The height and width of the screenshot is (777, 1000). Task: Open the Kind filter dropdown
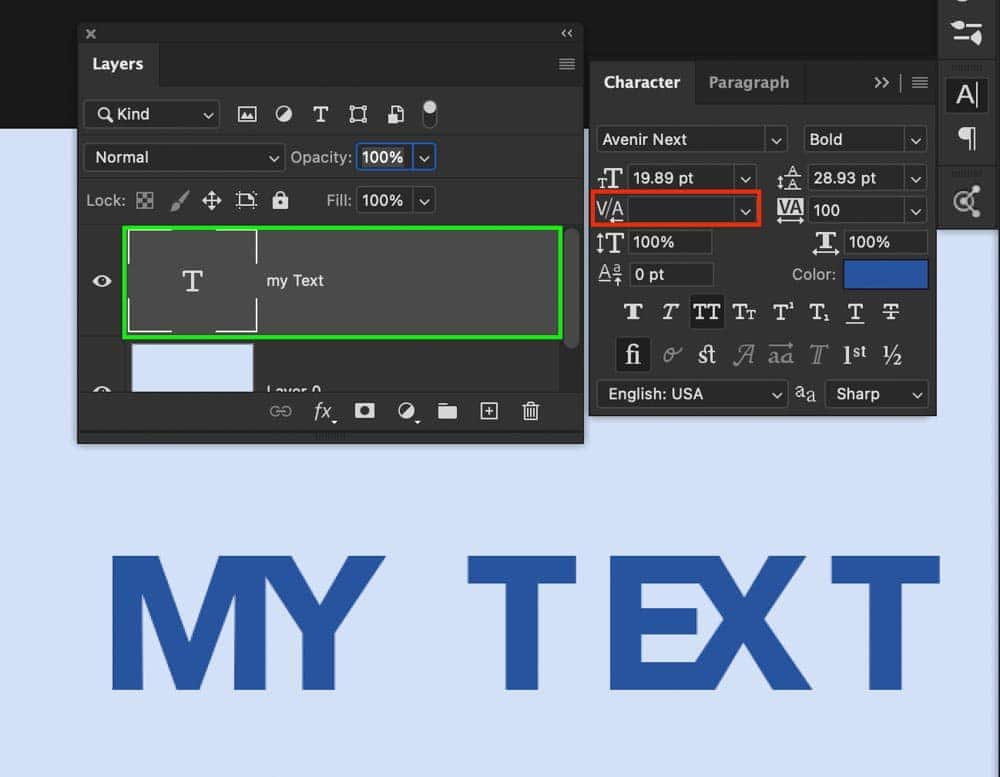(150, 114)
